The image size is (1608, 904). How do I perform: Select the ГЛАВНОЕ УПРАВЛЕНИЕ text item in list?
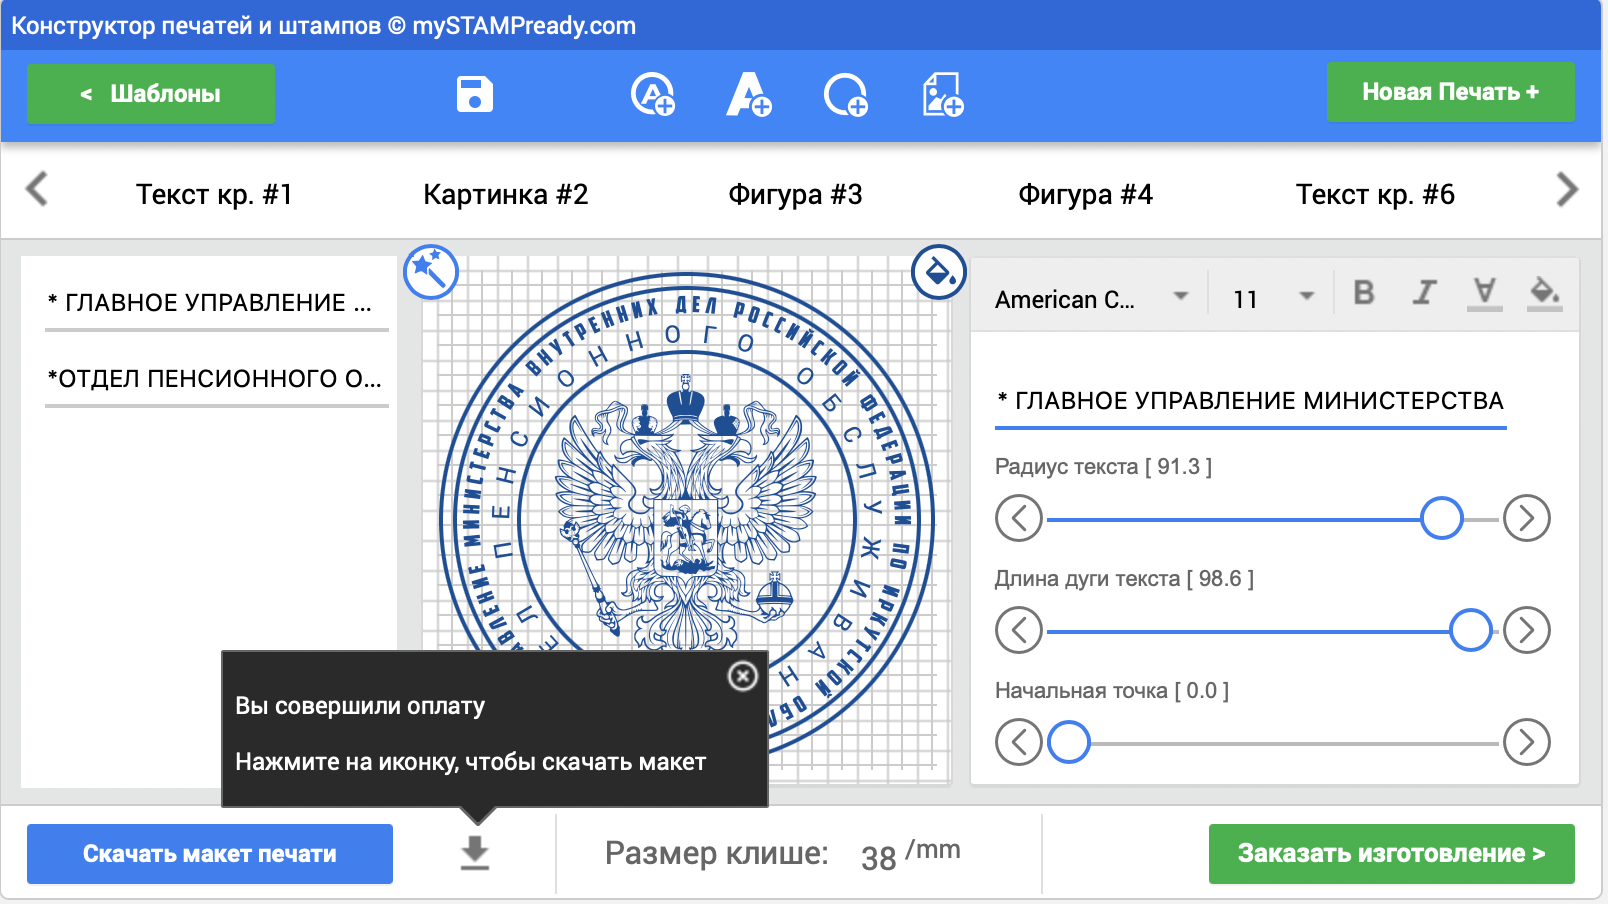pos(216,303)
